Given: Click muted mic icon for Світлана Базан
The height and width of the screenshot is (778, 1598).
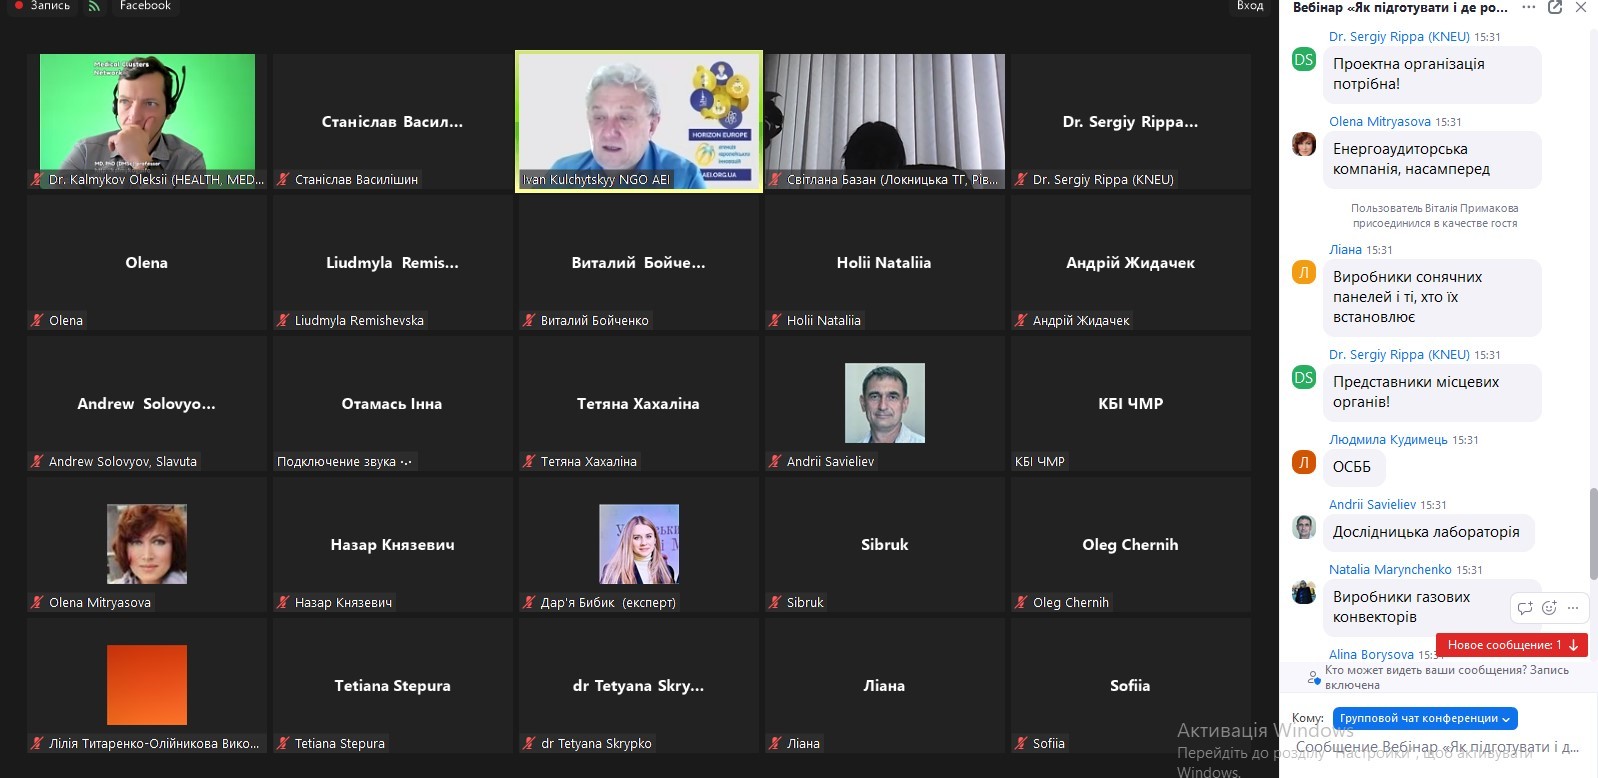Looking at the screenshot, I should 776,180.
